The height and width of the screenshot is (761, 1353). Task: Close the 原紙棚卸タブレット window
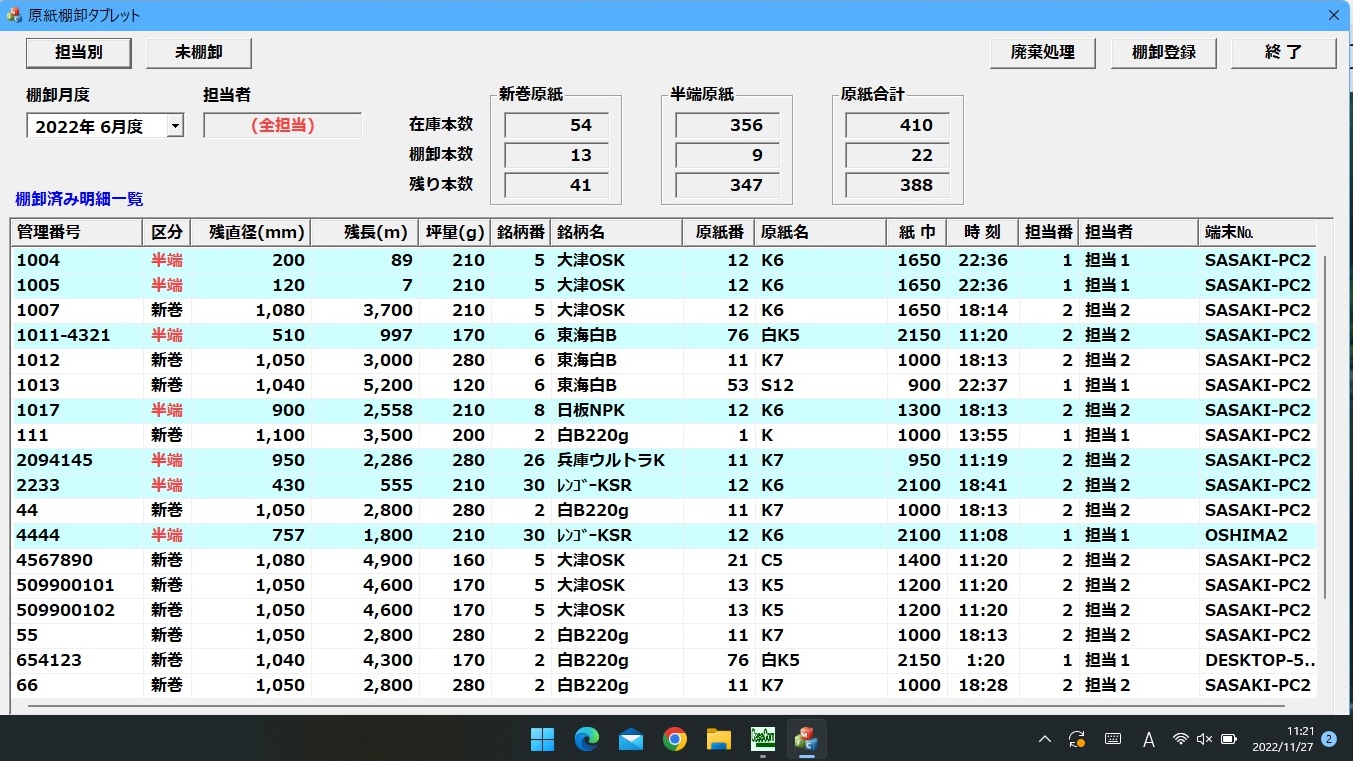tap(1333, 15)
